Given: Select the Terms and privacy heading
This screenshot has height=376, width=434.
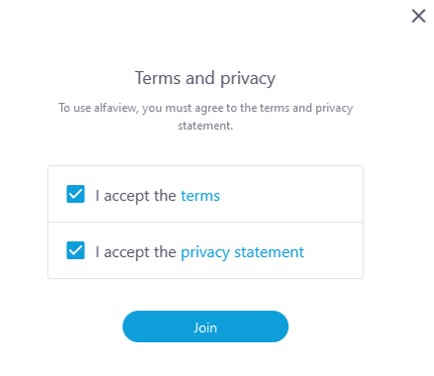Looking at the screenshot, I should (205, 79).
